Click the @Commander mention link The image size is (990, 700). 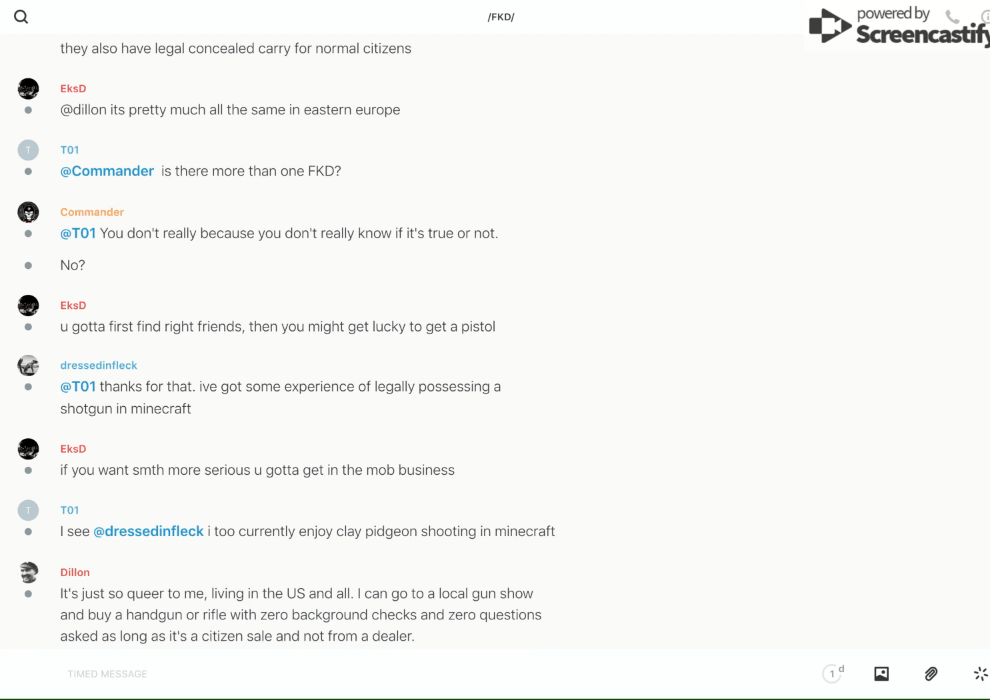[107, 171]
